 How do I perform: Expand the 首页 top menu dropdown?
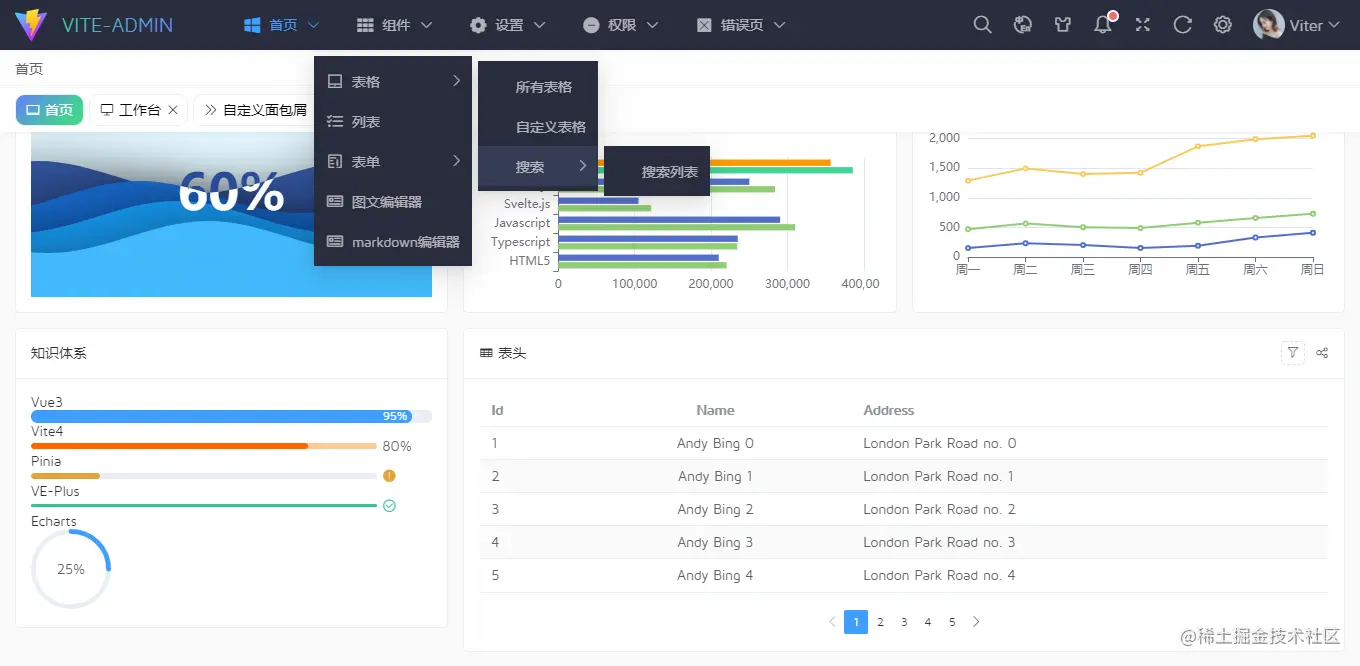pos(314,25)
